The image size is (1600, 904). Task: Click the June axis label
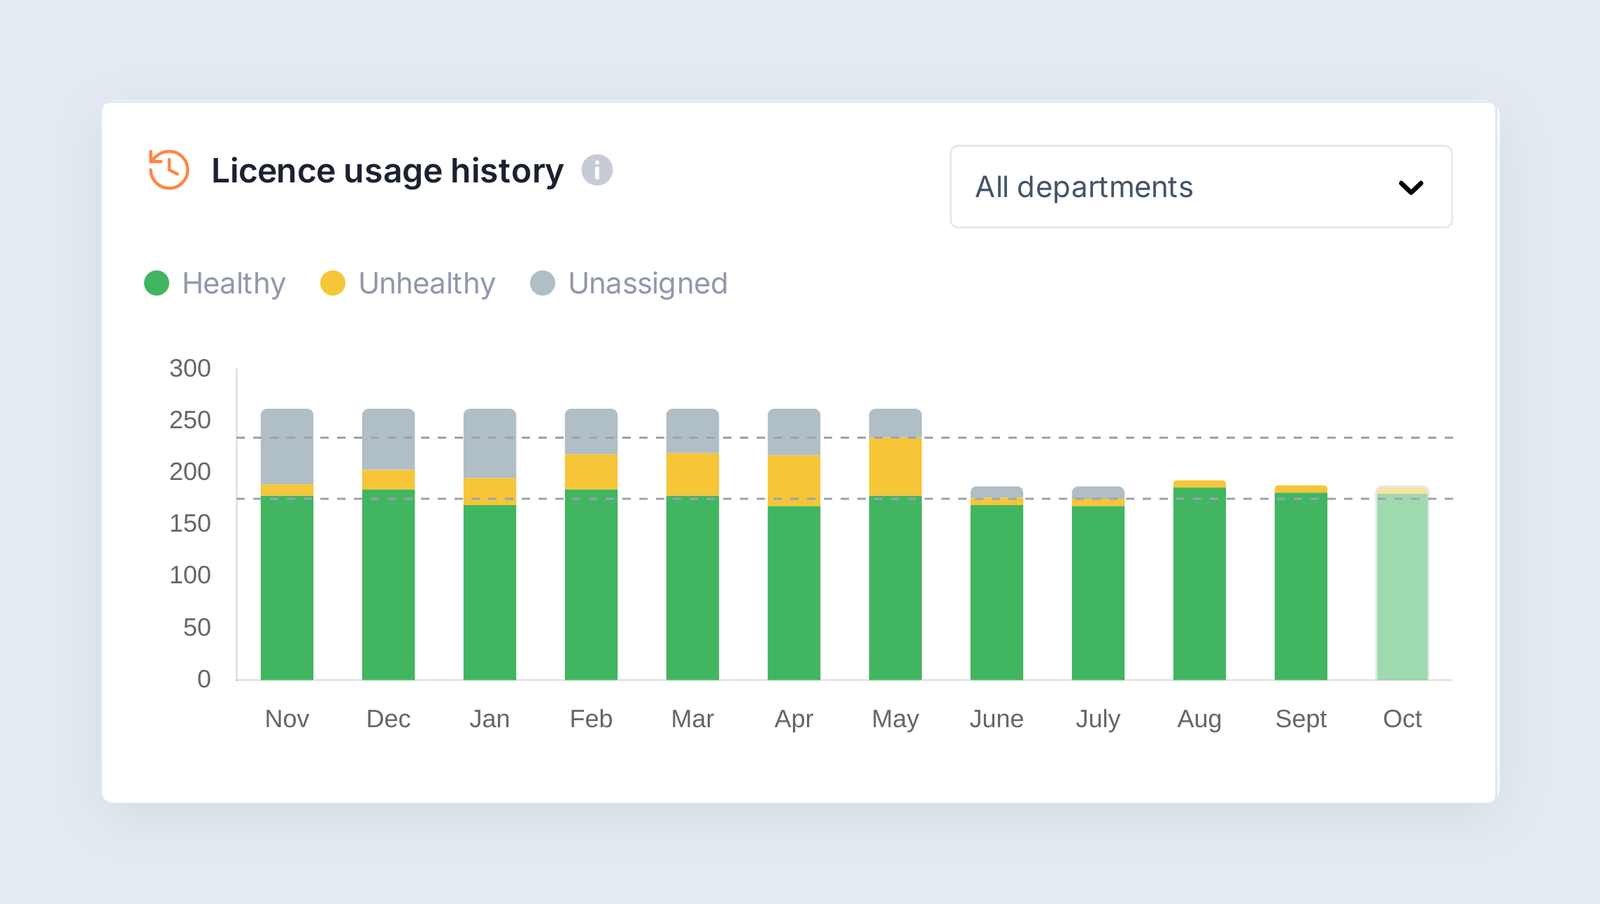pyautogui.click(x=997, y=719)
